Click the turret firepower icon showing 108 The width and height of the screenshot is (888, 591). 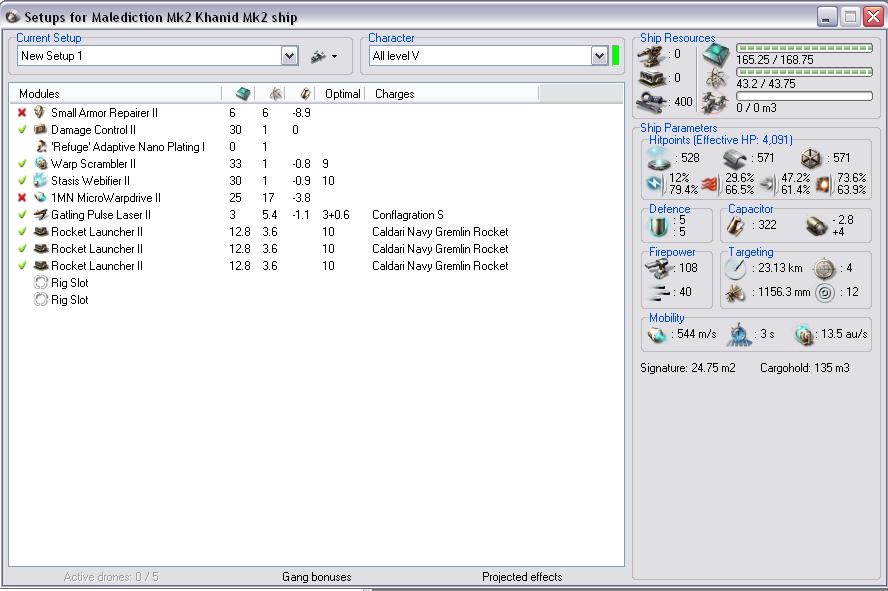point(660,268)
